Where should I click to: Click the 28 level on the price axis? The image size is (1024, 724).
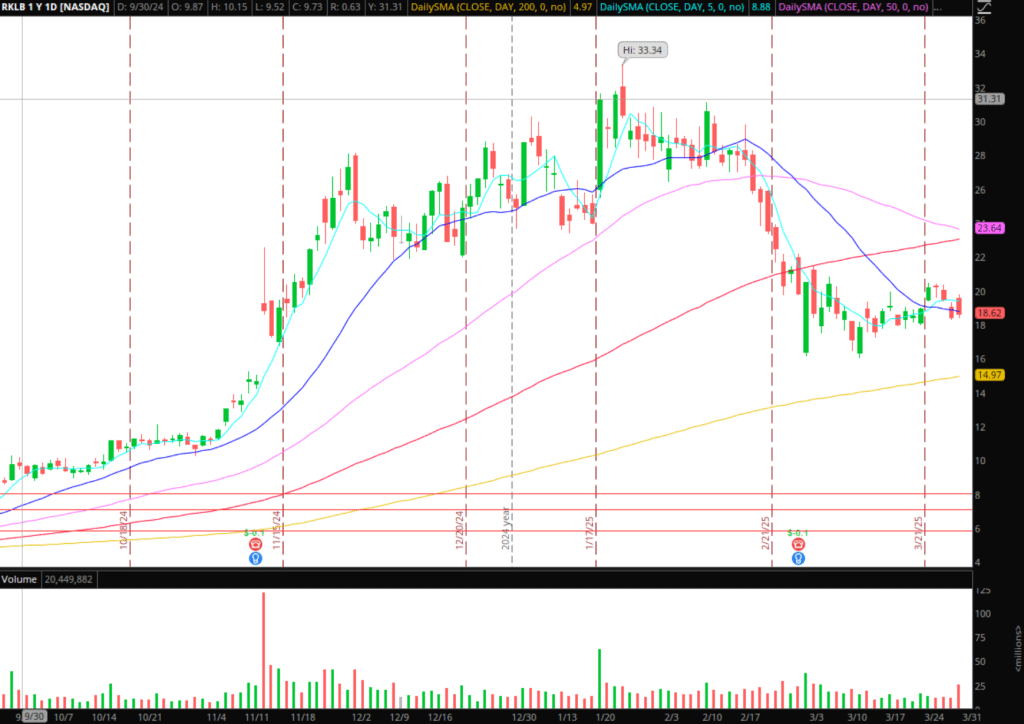[980, 155]
